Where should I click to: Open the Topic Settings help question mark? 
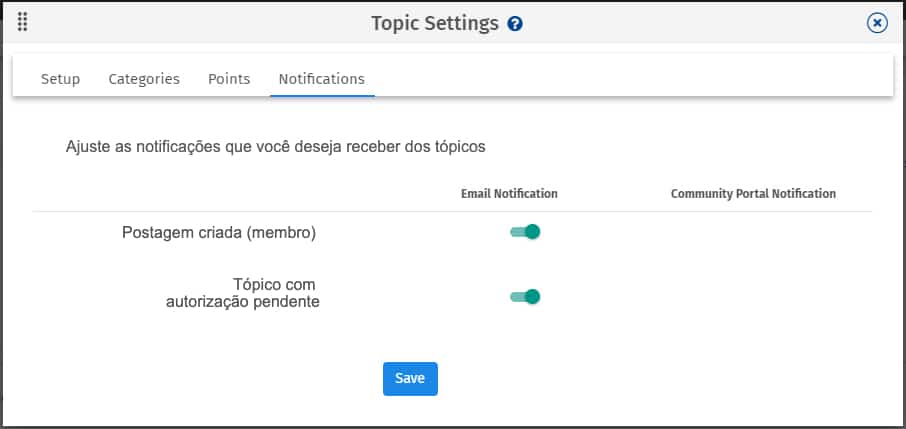pyautogui.click(x=515, y=24)
